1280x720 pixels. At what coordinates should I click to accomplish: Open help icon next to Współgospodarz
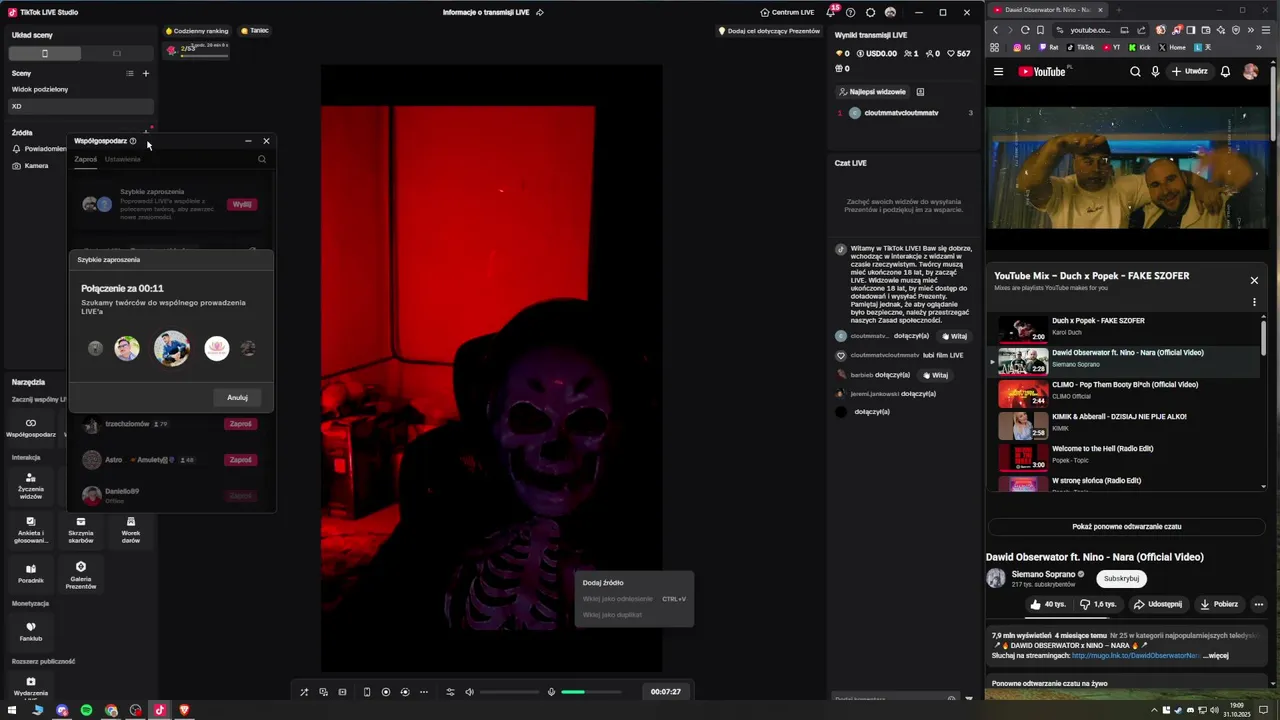(133, 141)
